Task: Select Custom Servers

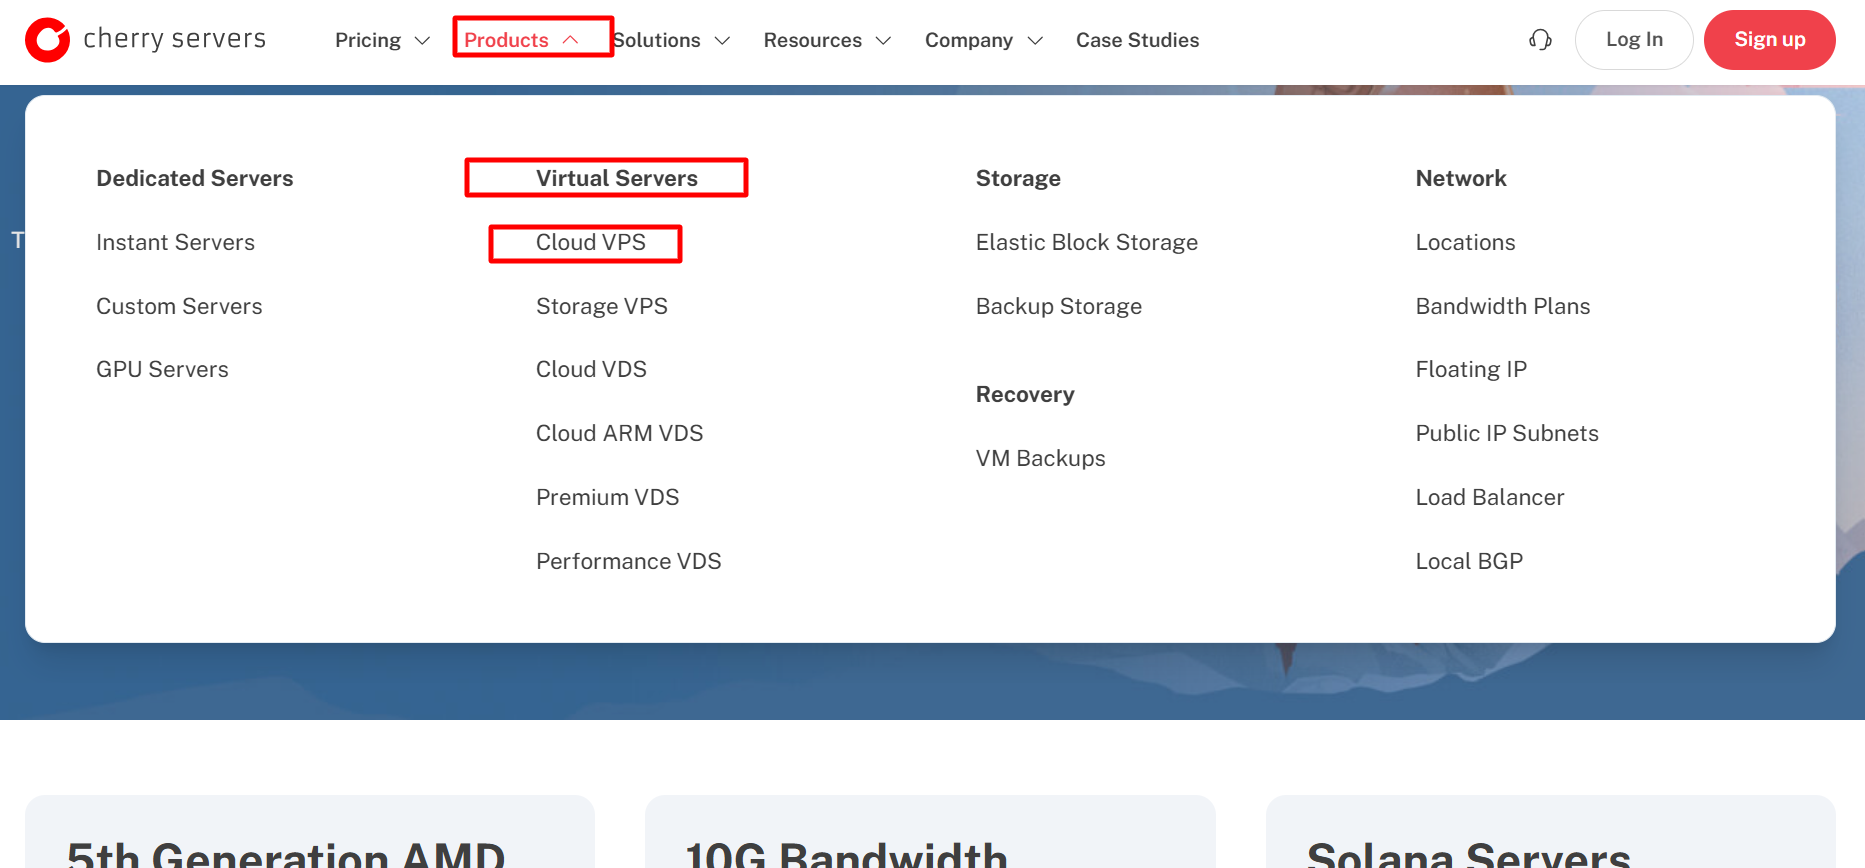Action: 179,306
